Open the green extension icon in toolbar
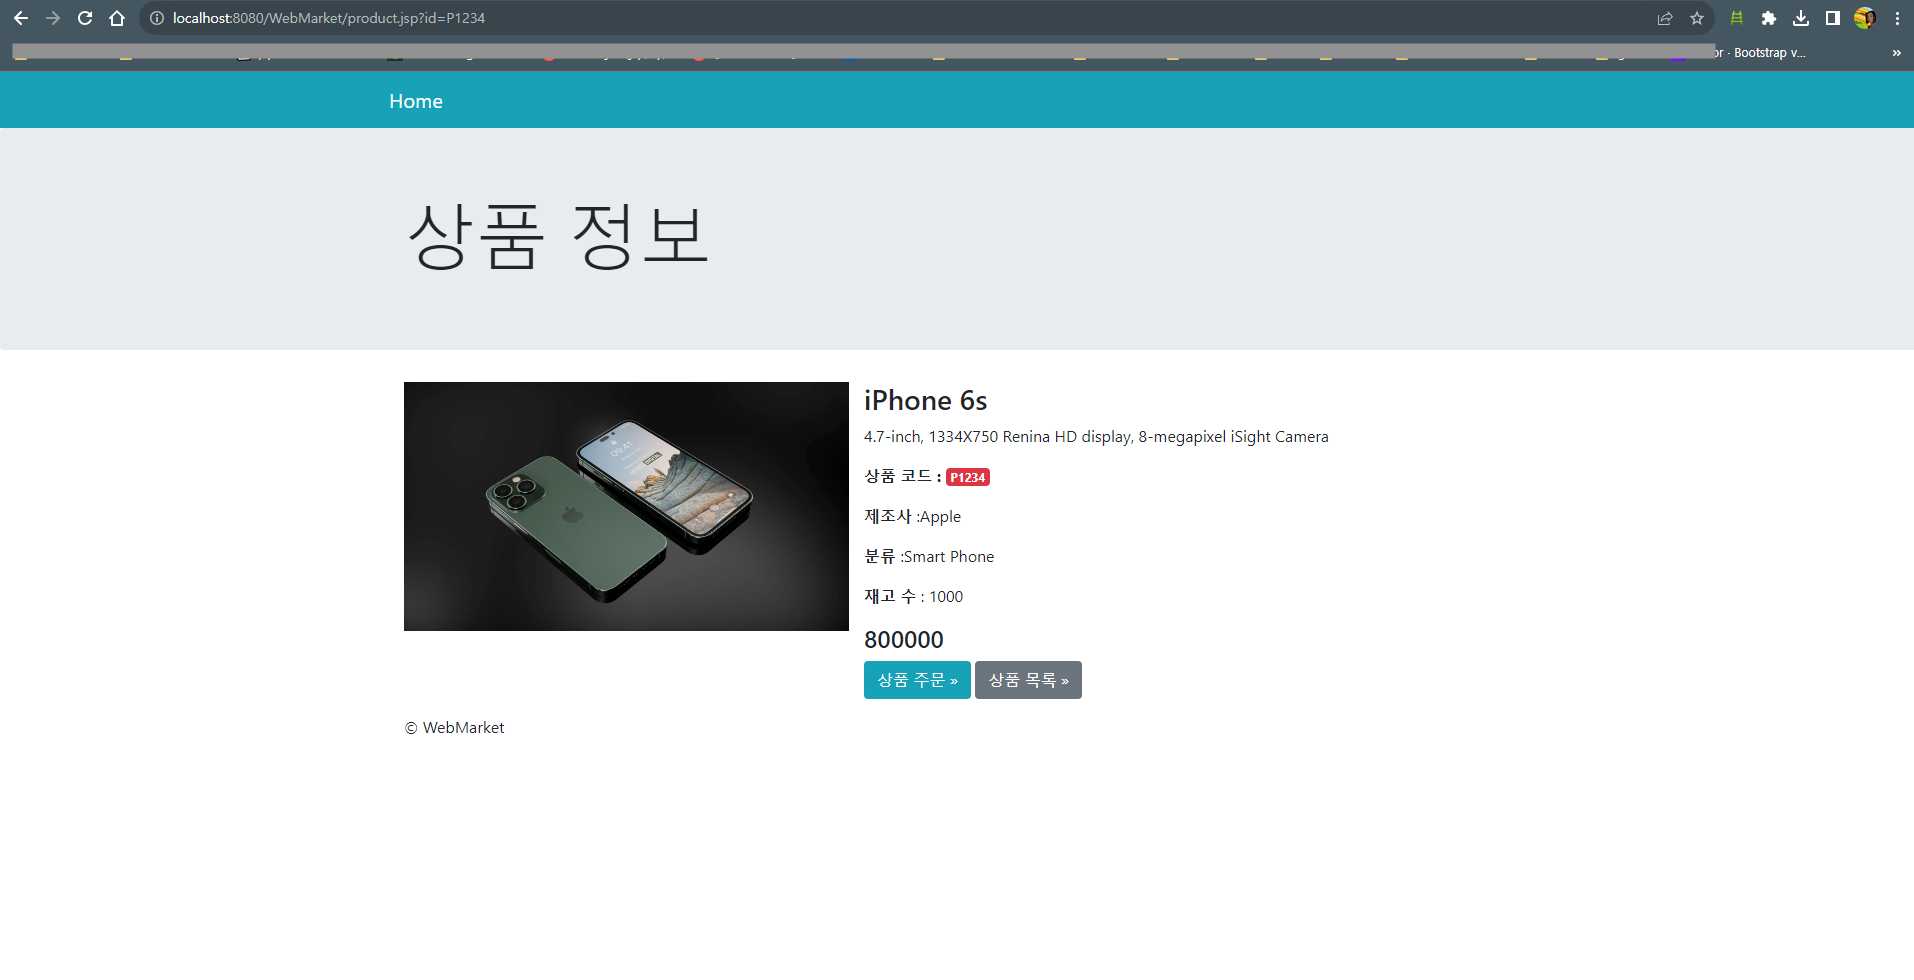The image size is (1914, 980). tap(1737, 18)
